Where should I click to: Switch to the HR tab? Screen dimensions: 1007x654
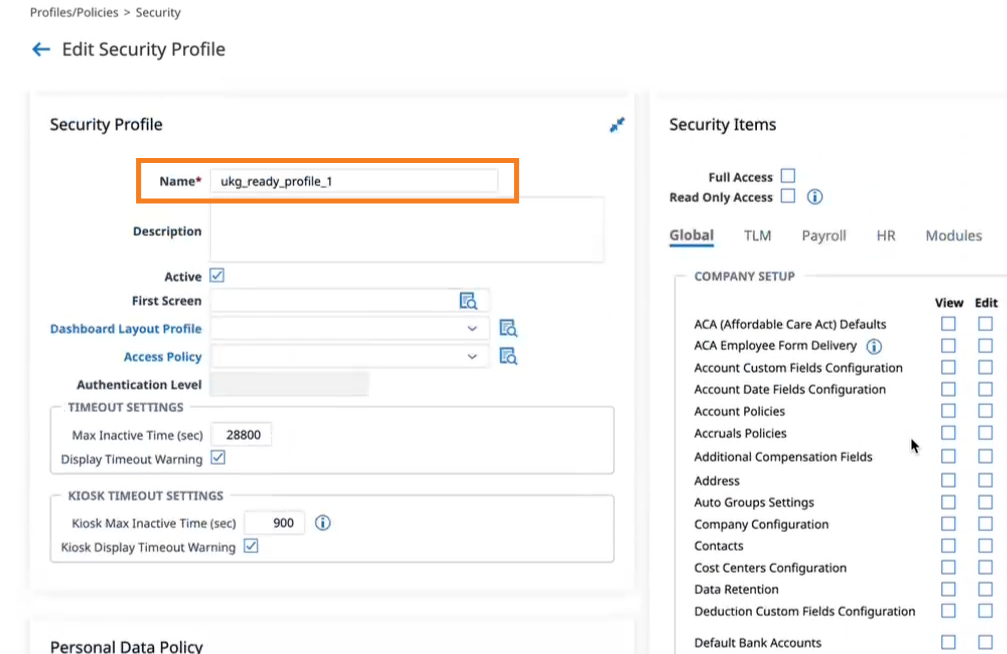[886, 236]
